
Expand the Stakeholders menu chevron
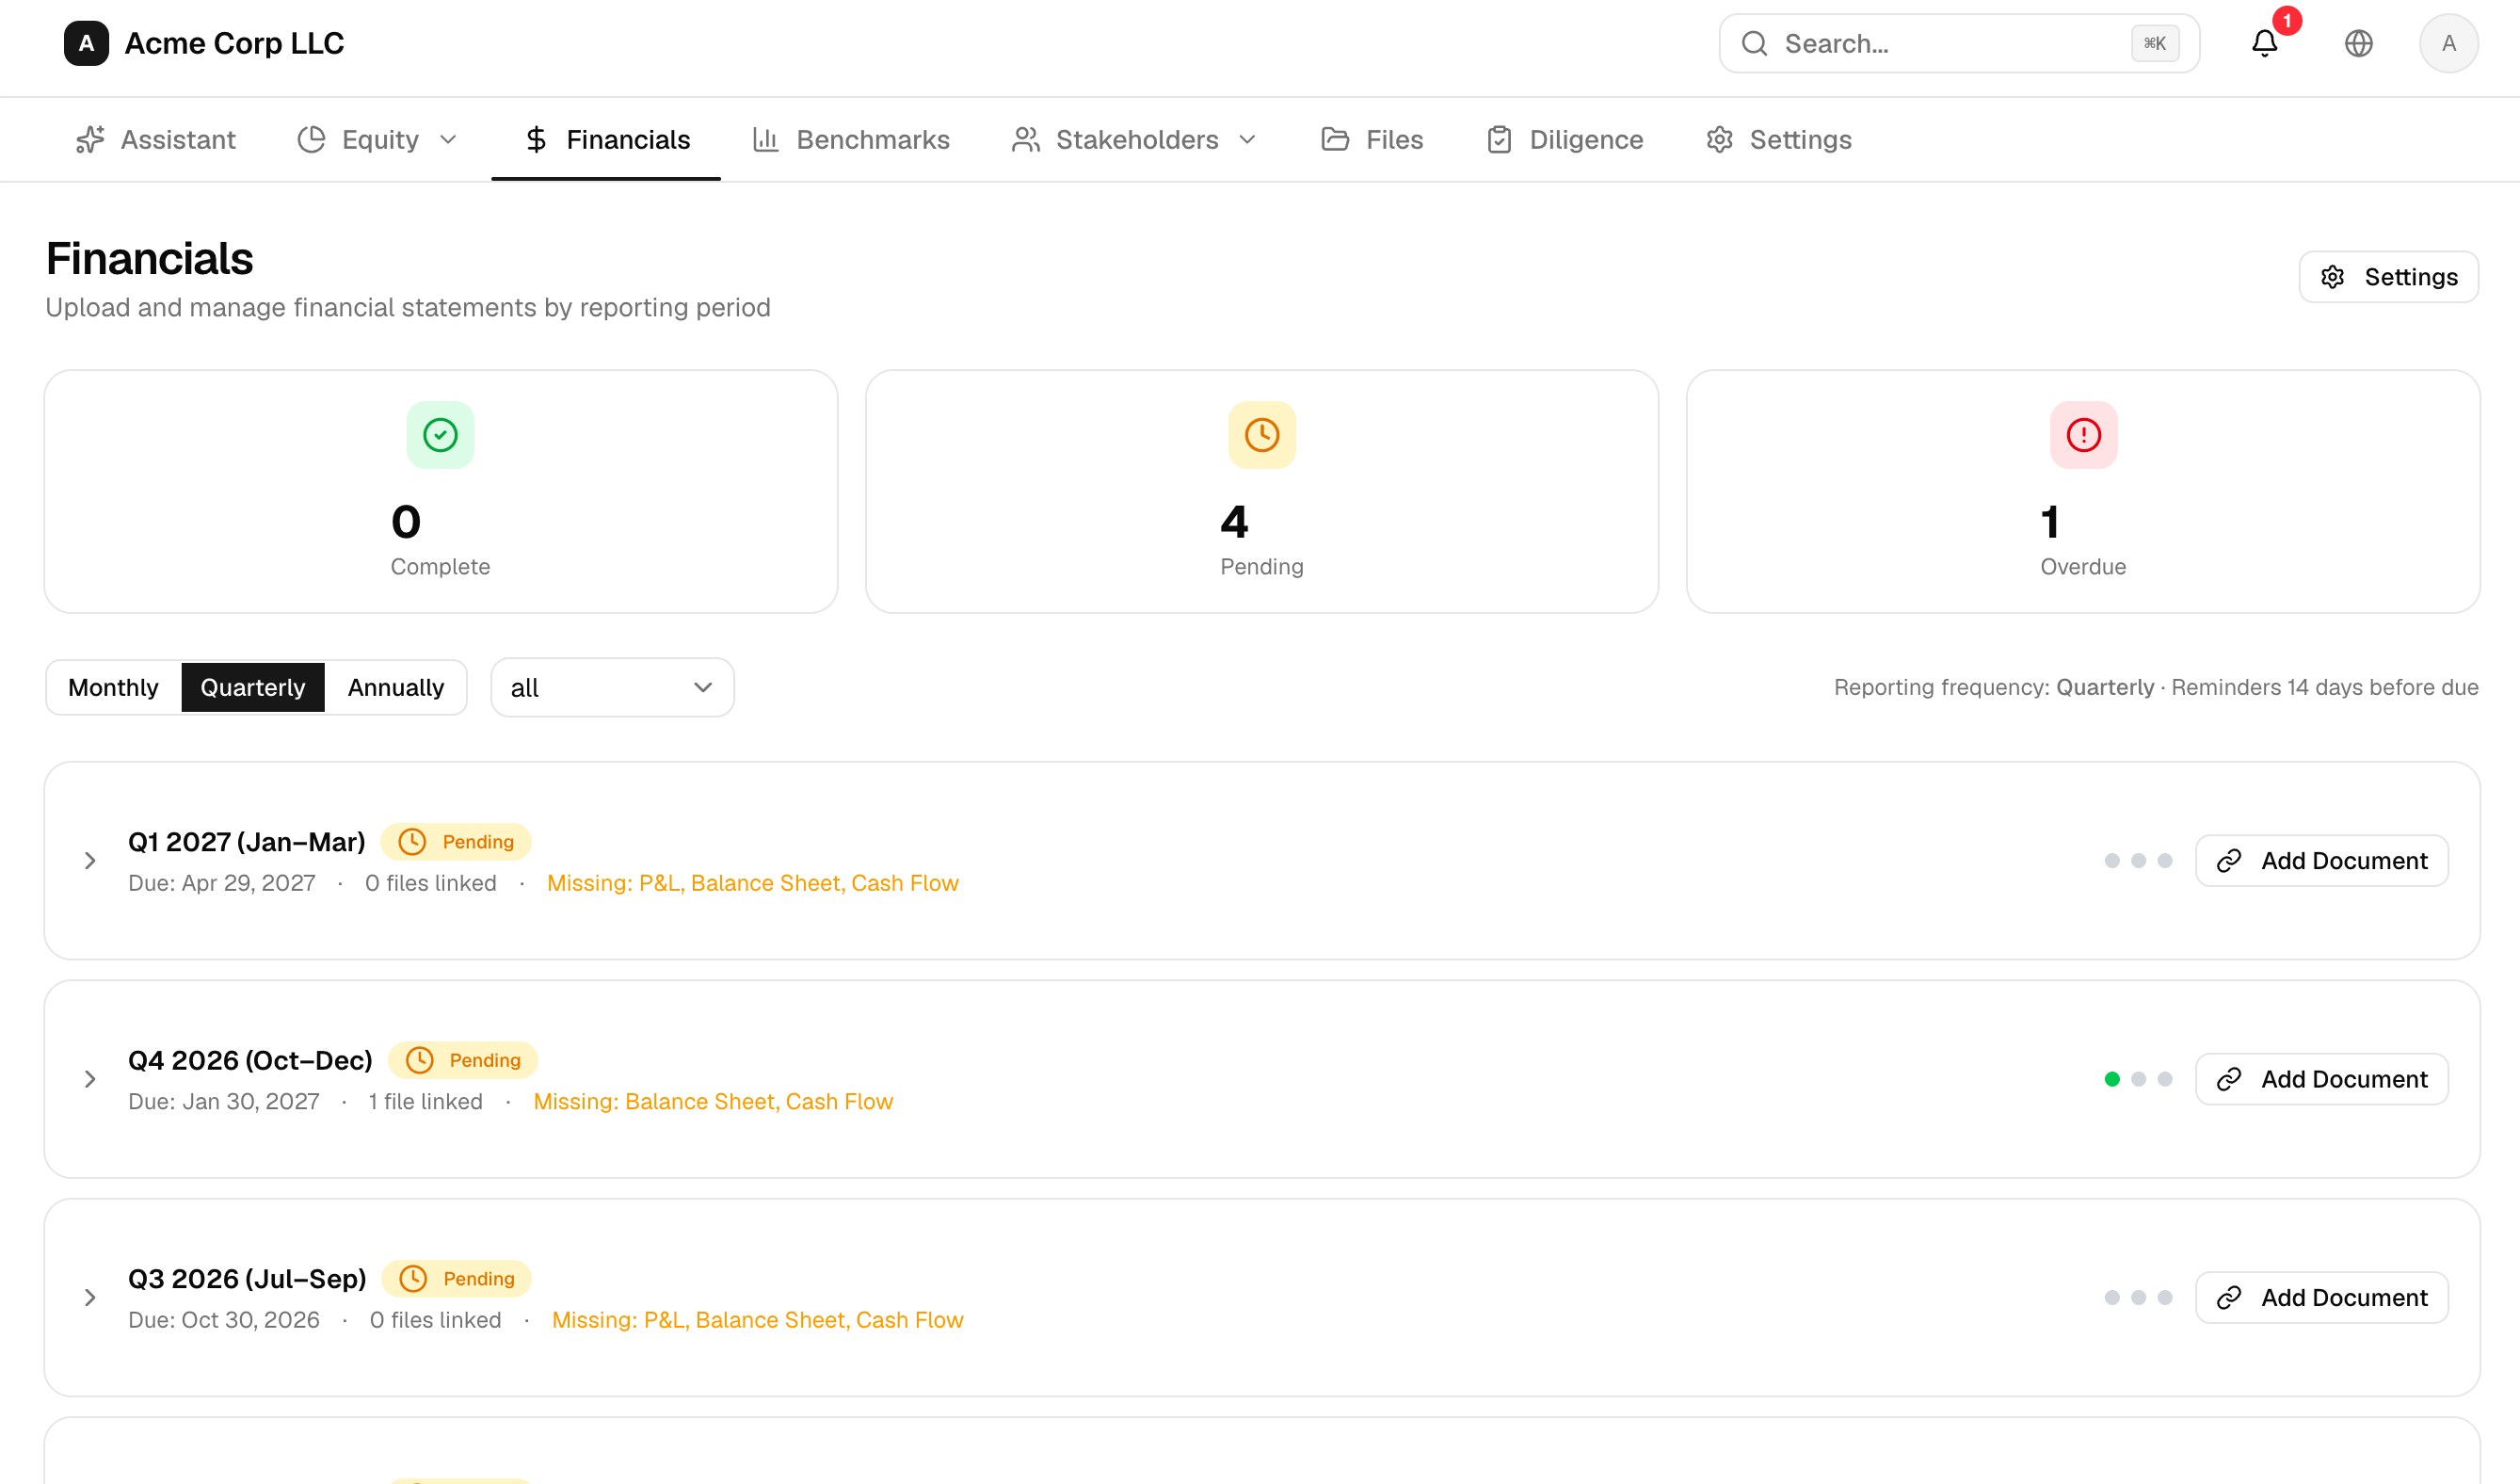coord(1247,139)
